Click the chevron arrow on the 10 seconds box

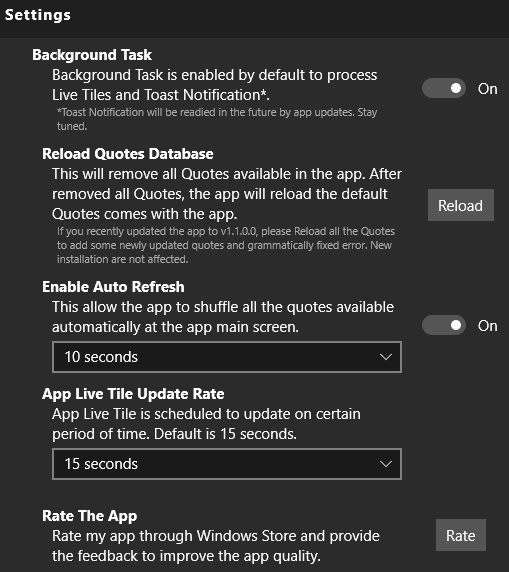pos(386,357)
